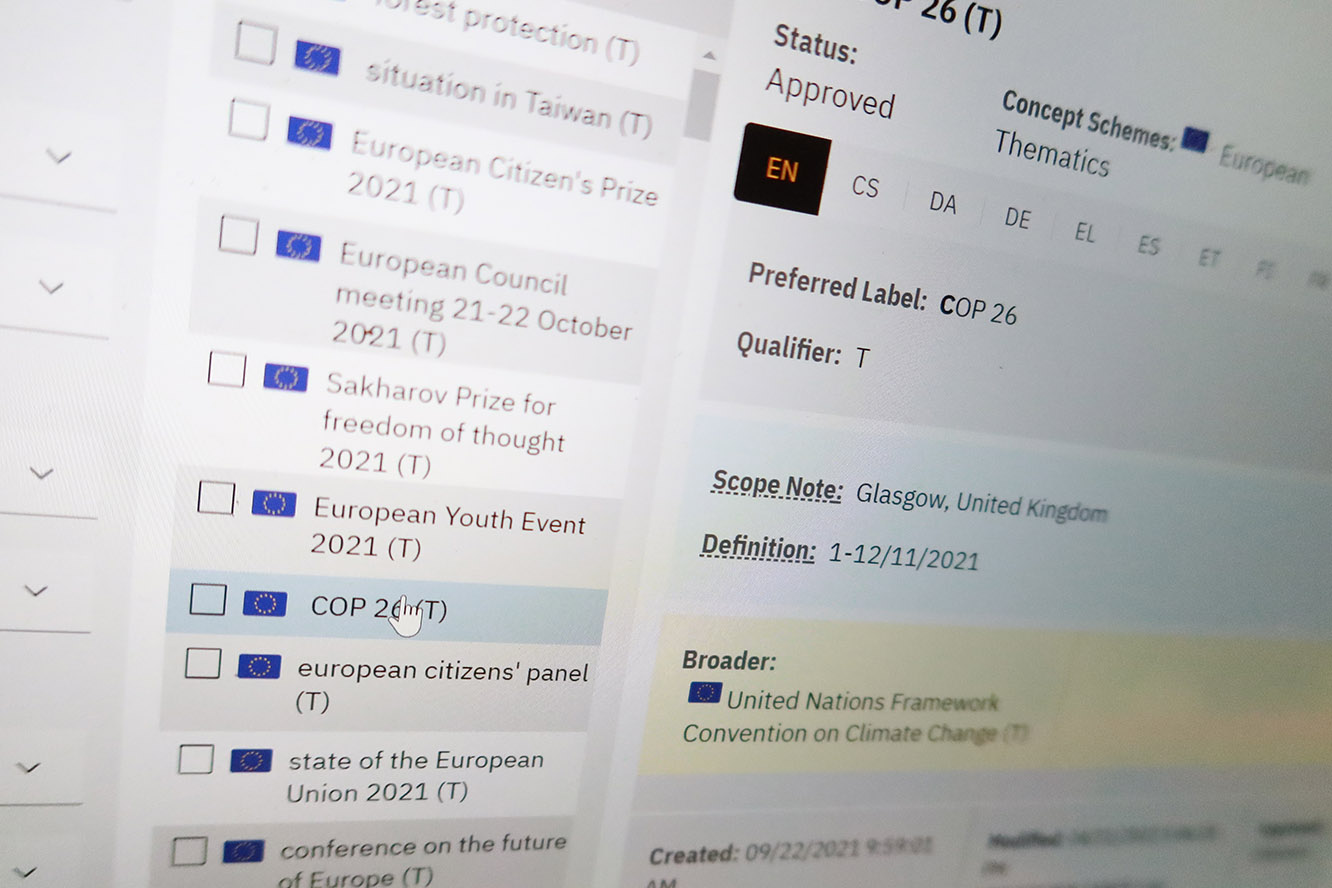Check the COP 26 (T) checkbox

point(208,600)
